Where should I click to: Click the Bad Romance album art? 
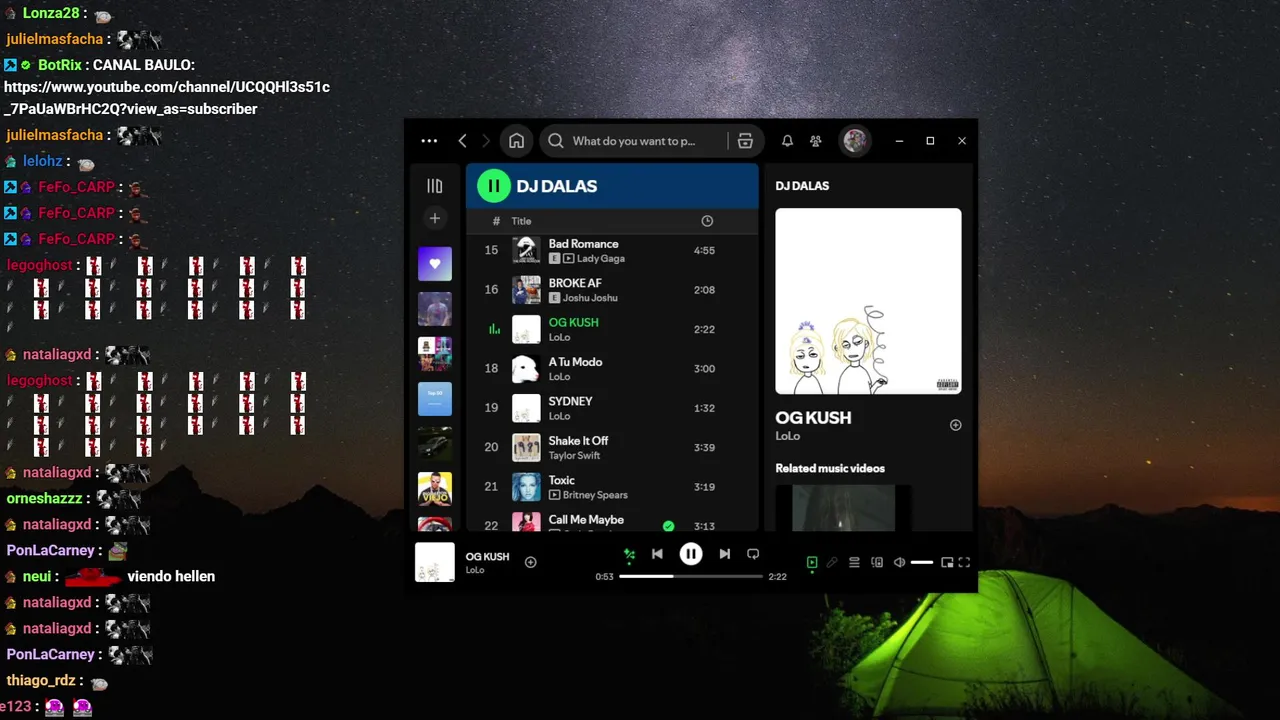tap(526, 250)
